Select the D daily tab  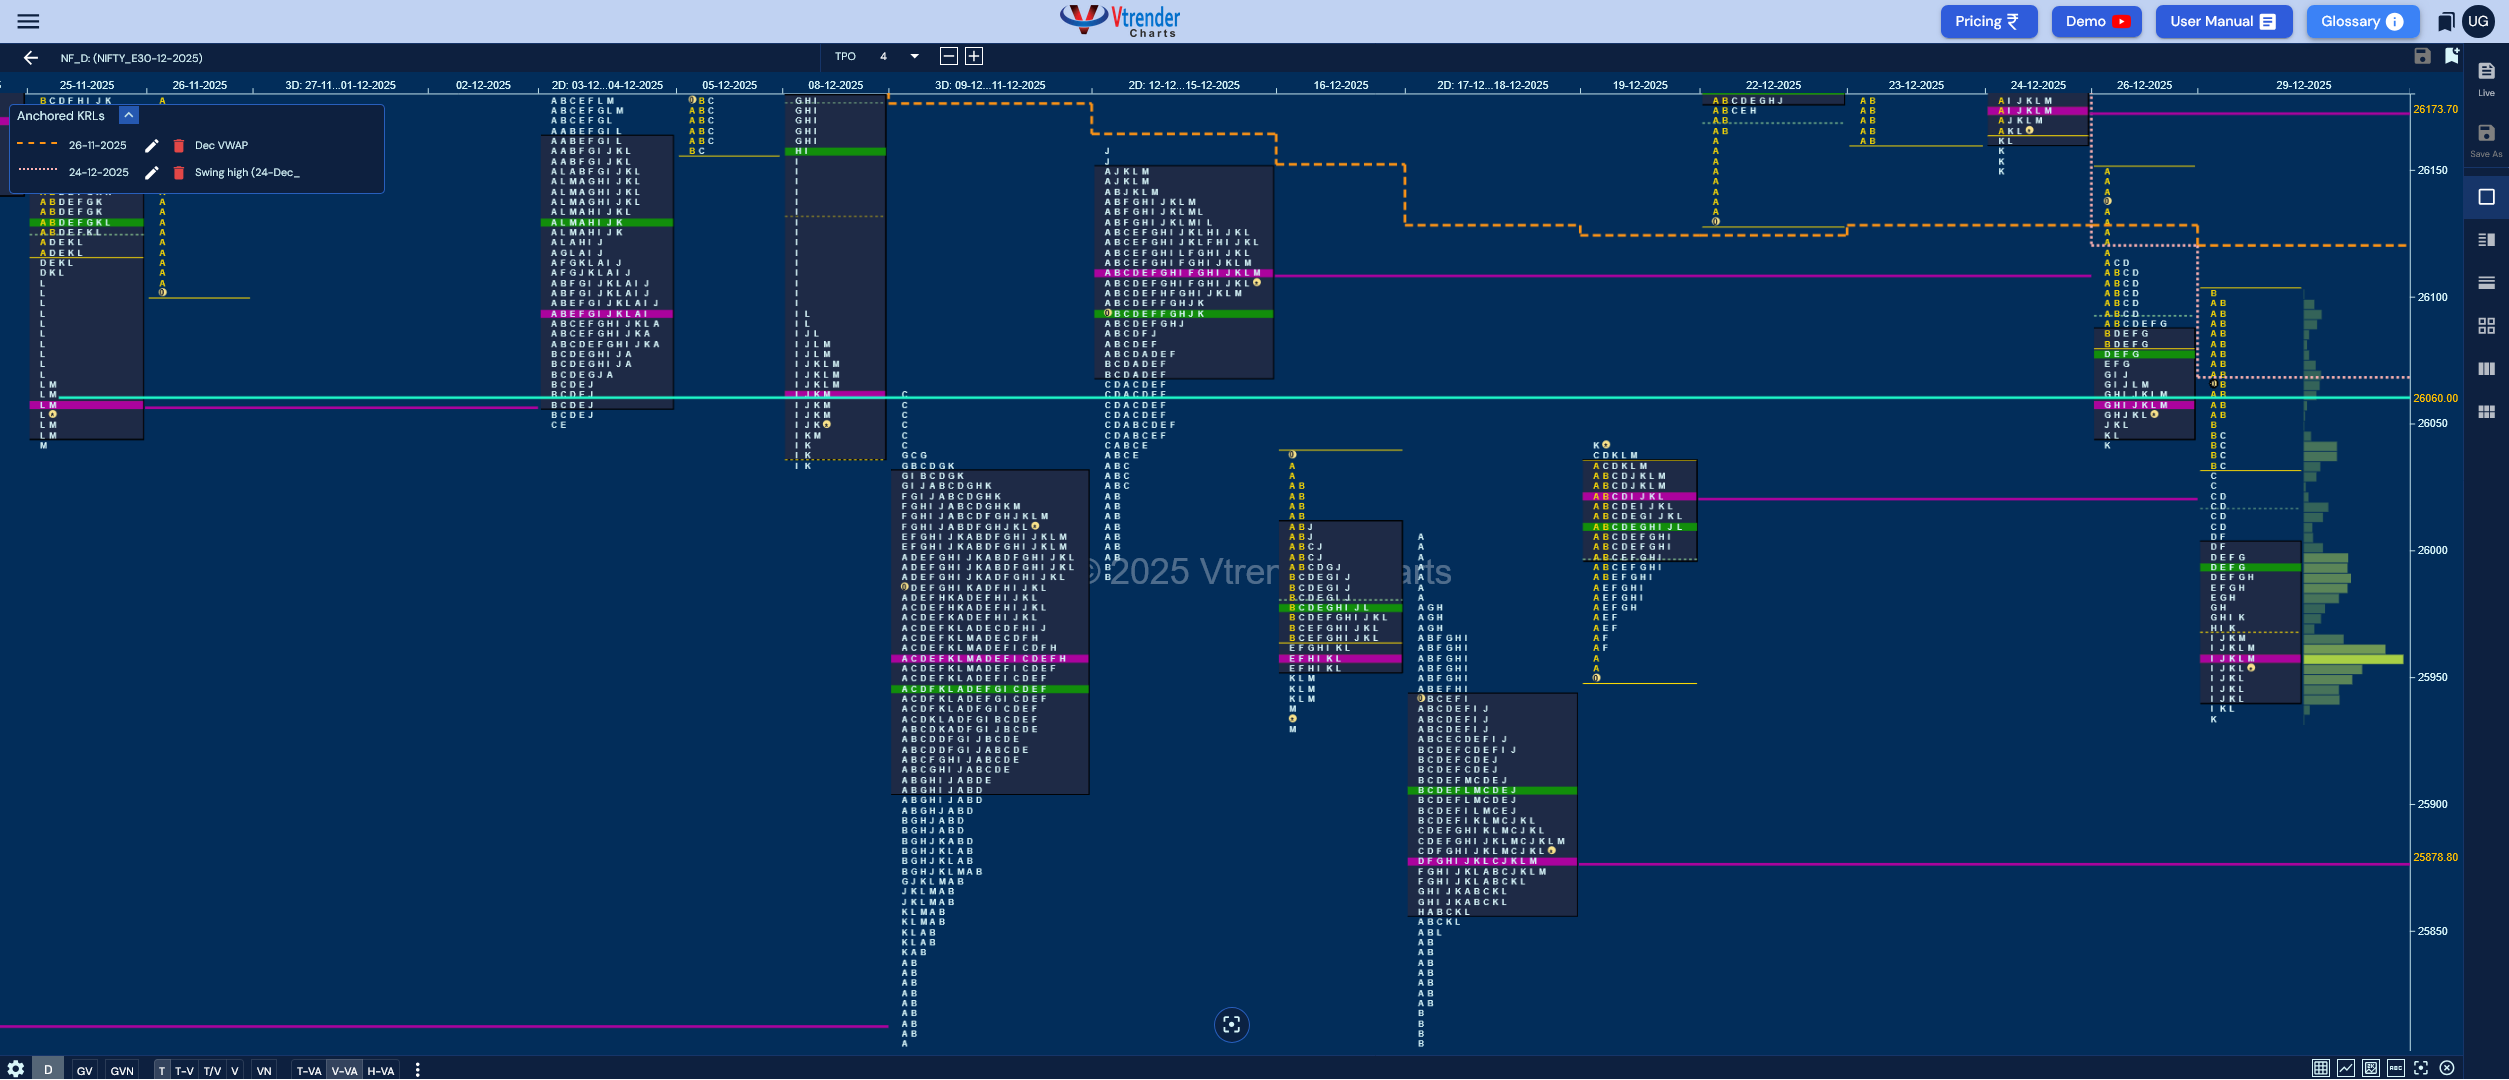tap(48, 1070)
